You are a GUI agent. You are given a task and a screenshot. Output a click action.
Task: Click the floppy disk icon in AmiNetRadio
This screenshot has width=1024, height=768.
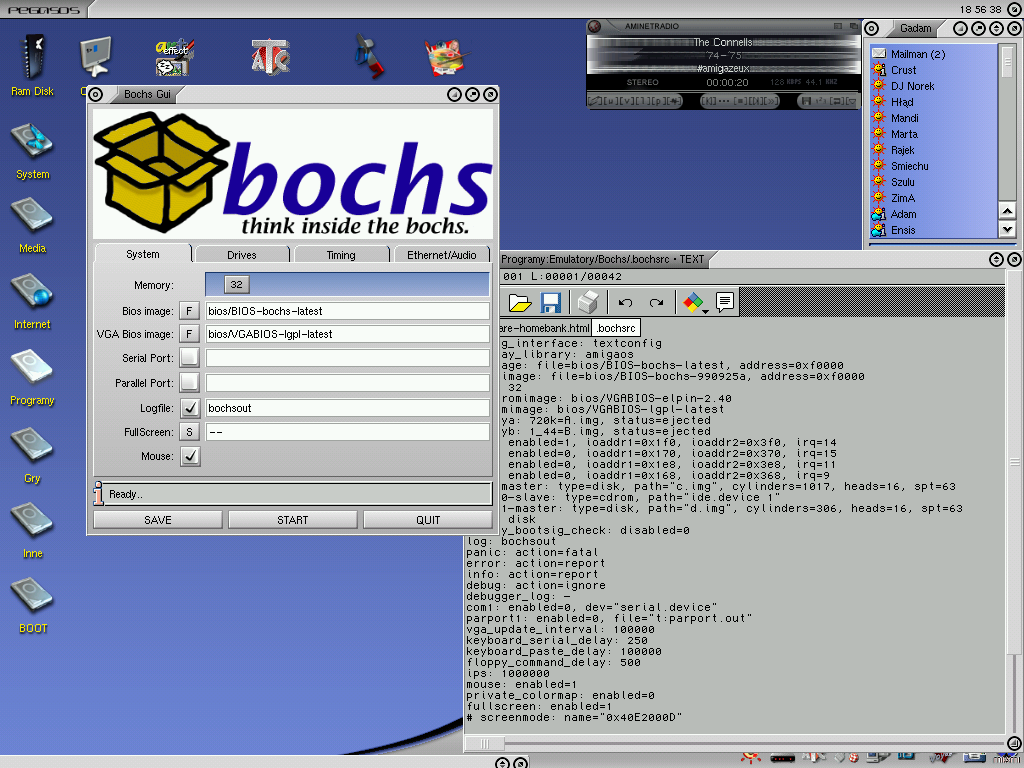pyautogui.click(x=806, y=101)
